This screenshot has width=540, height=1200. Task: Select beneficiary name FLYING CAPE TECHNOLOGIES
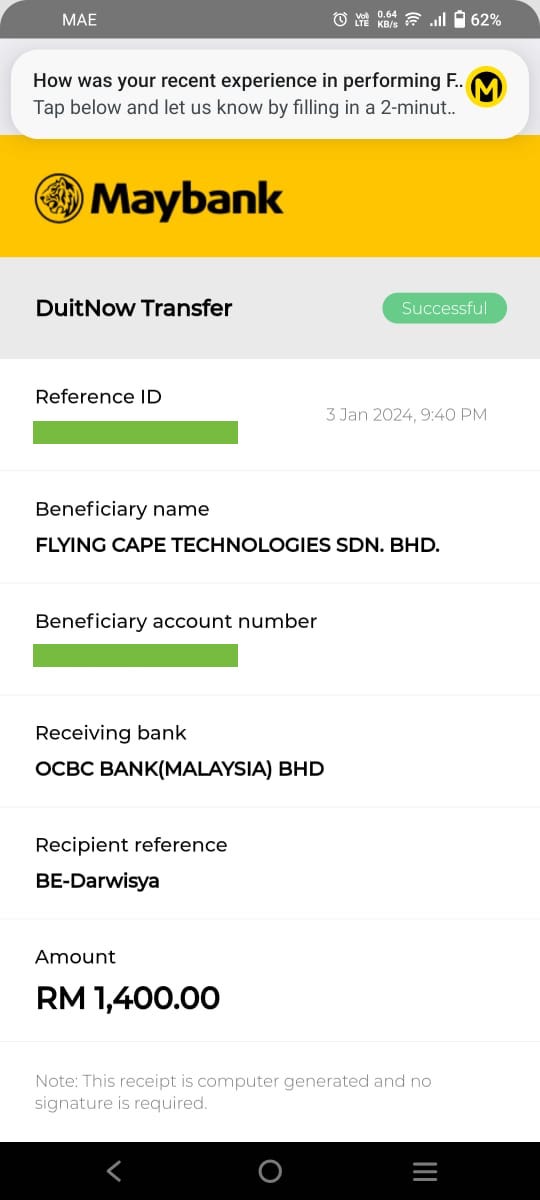238,545
